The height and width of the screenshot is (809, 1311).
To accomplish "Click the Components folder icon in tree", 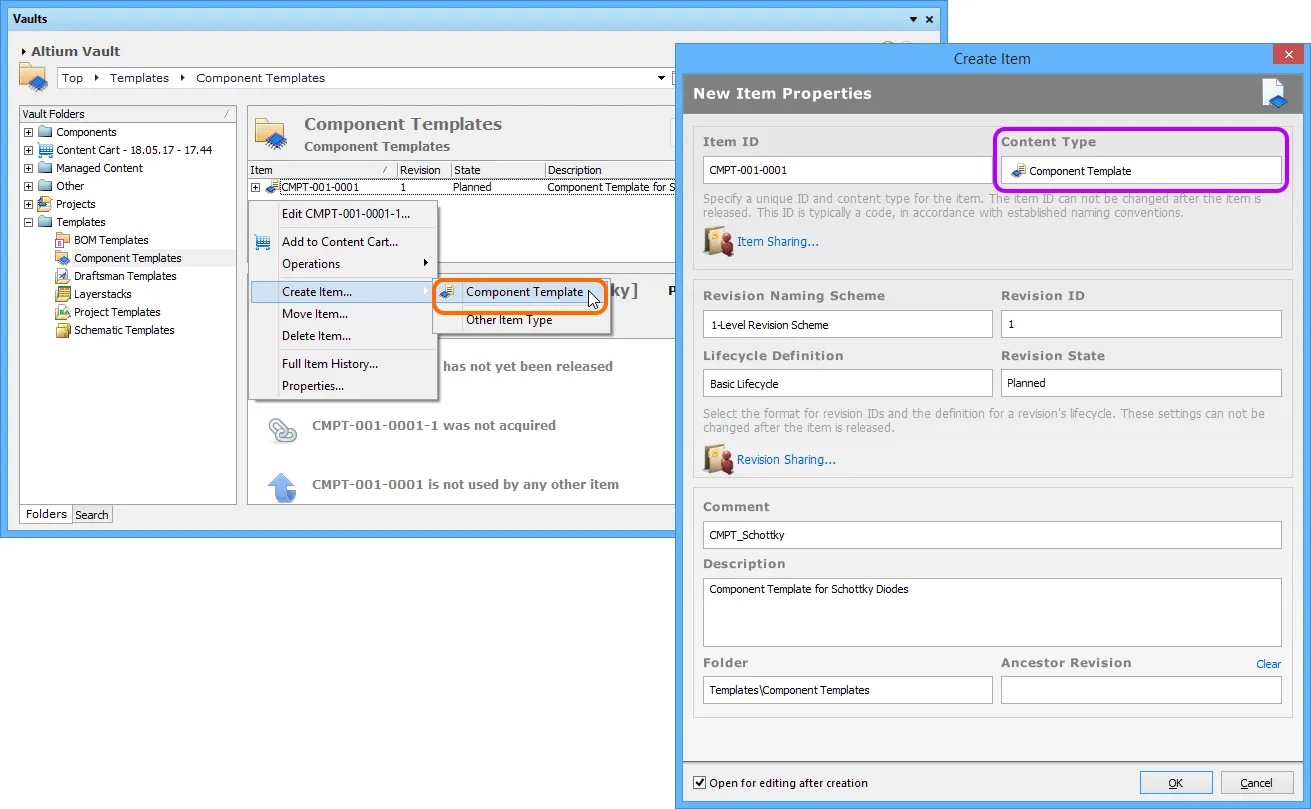I will pyautogui.click(x=45, y=132).
